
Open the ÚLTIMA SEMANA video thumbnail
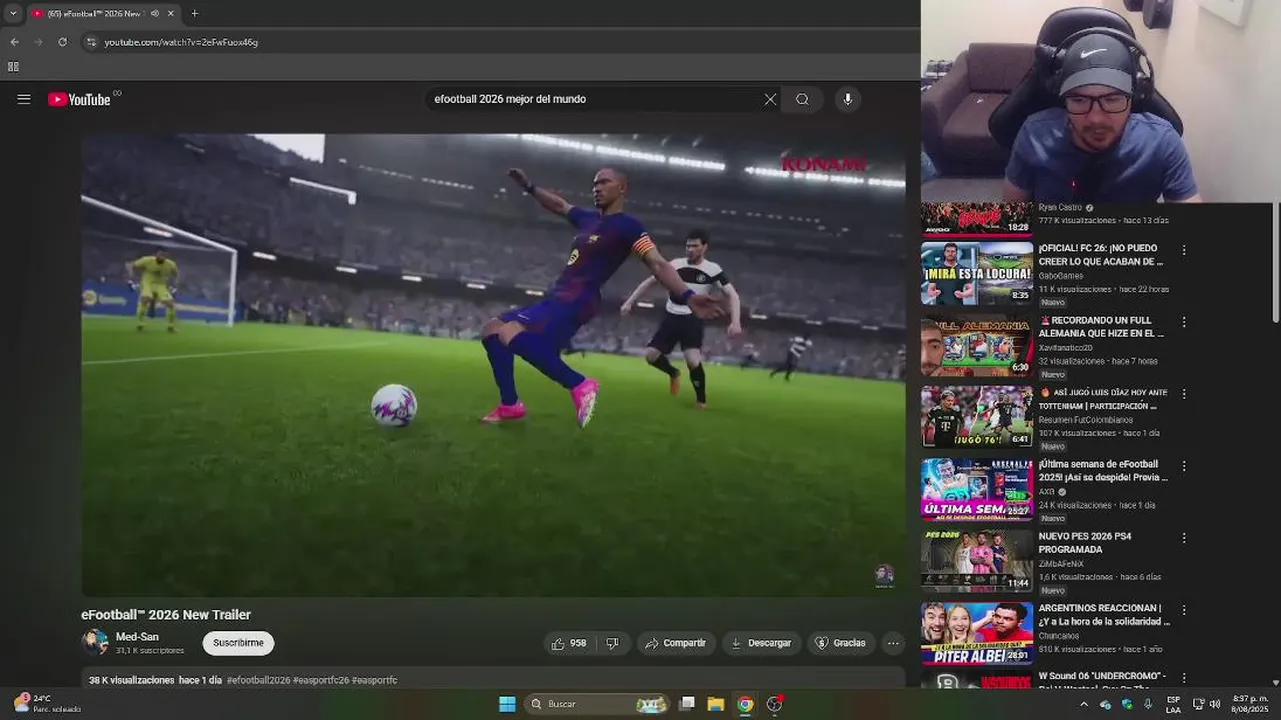point(977,489)
